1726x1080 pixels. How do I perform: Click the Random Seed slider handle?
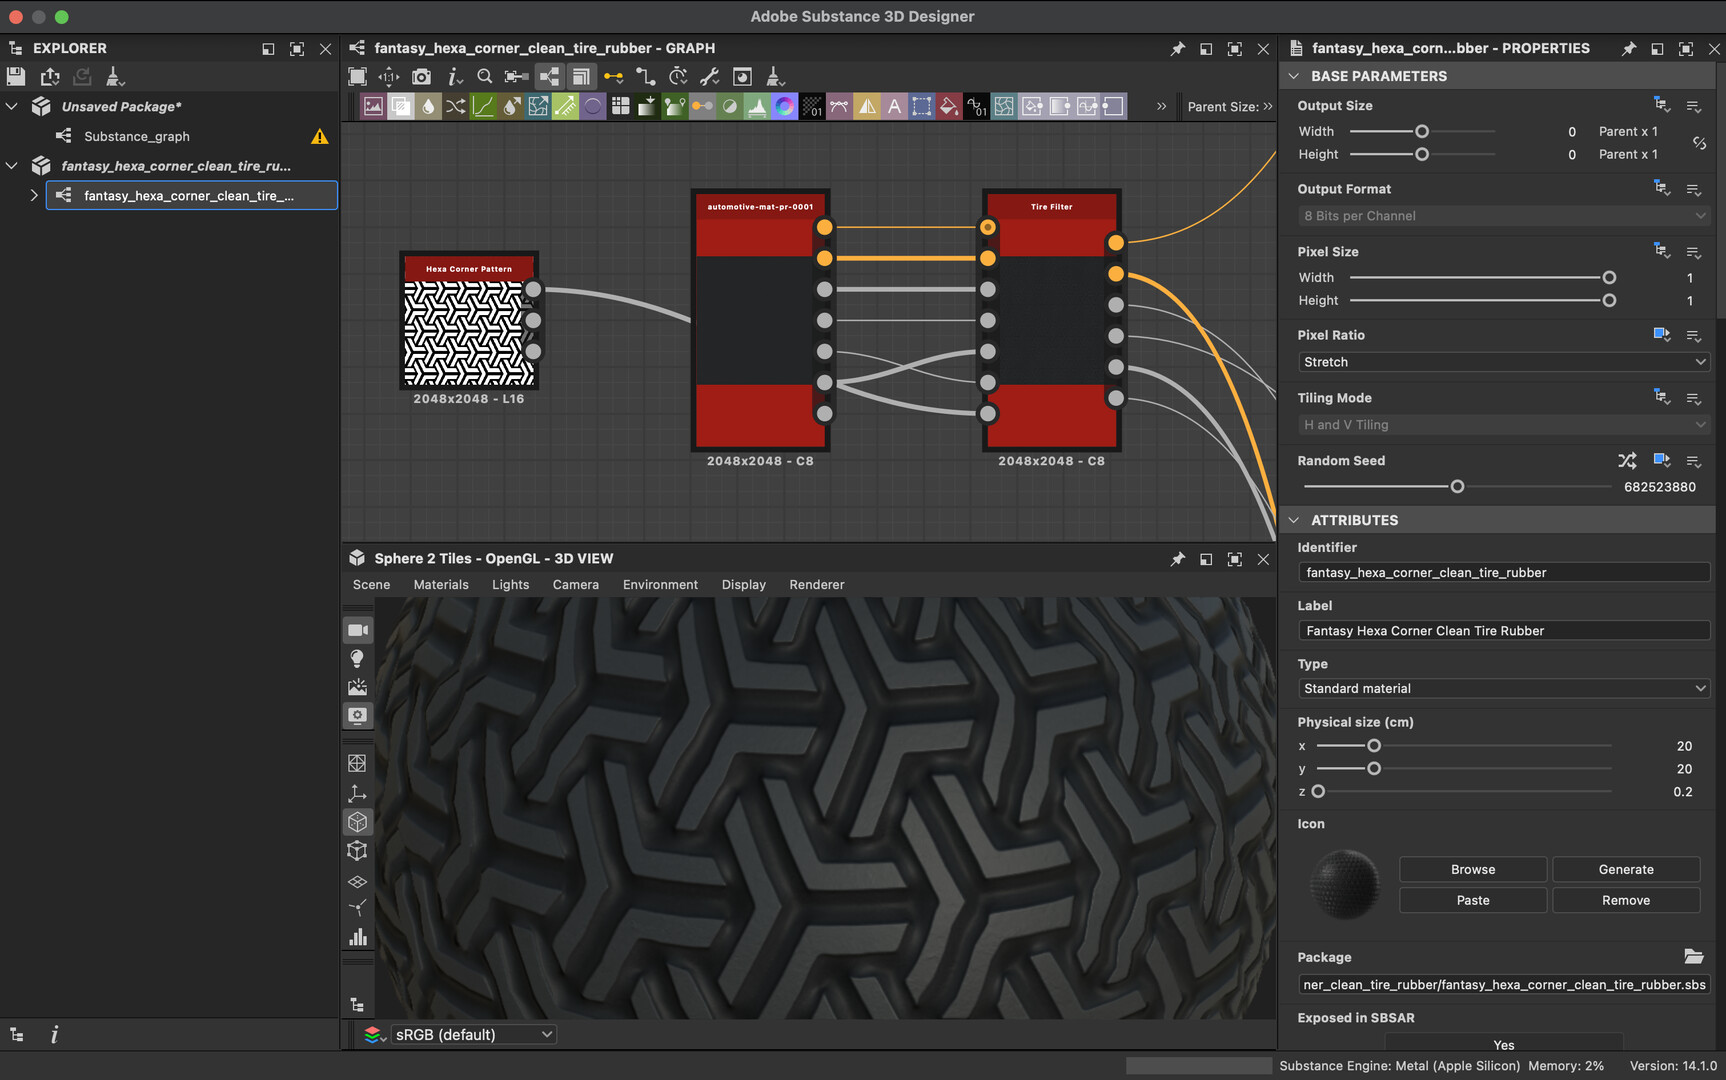click(1457, 487)
